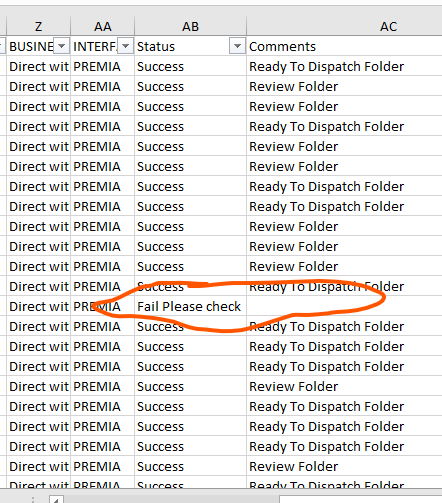Select the first Review Folder comment cell
The image size is (442, 503).
coord(345,86)
